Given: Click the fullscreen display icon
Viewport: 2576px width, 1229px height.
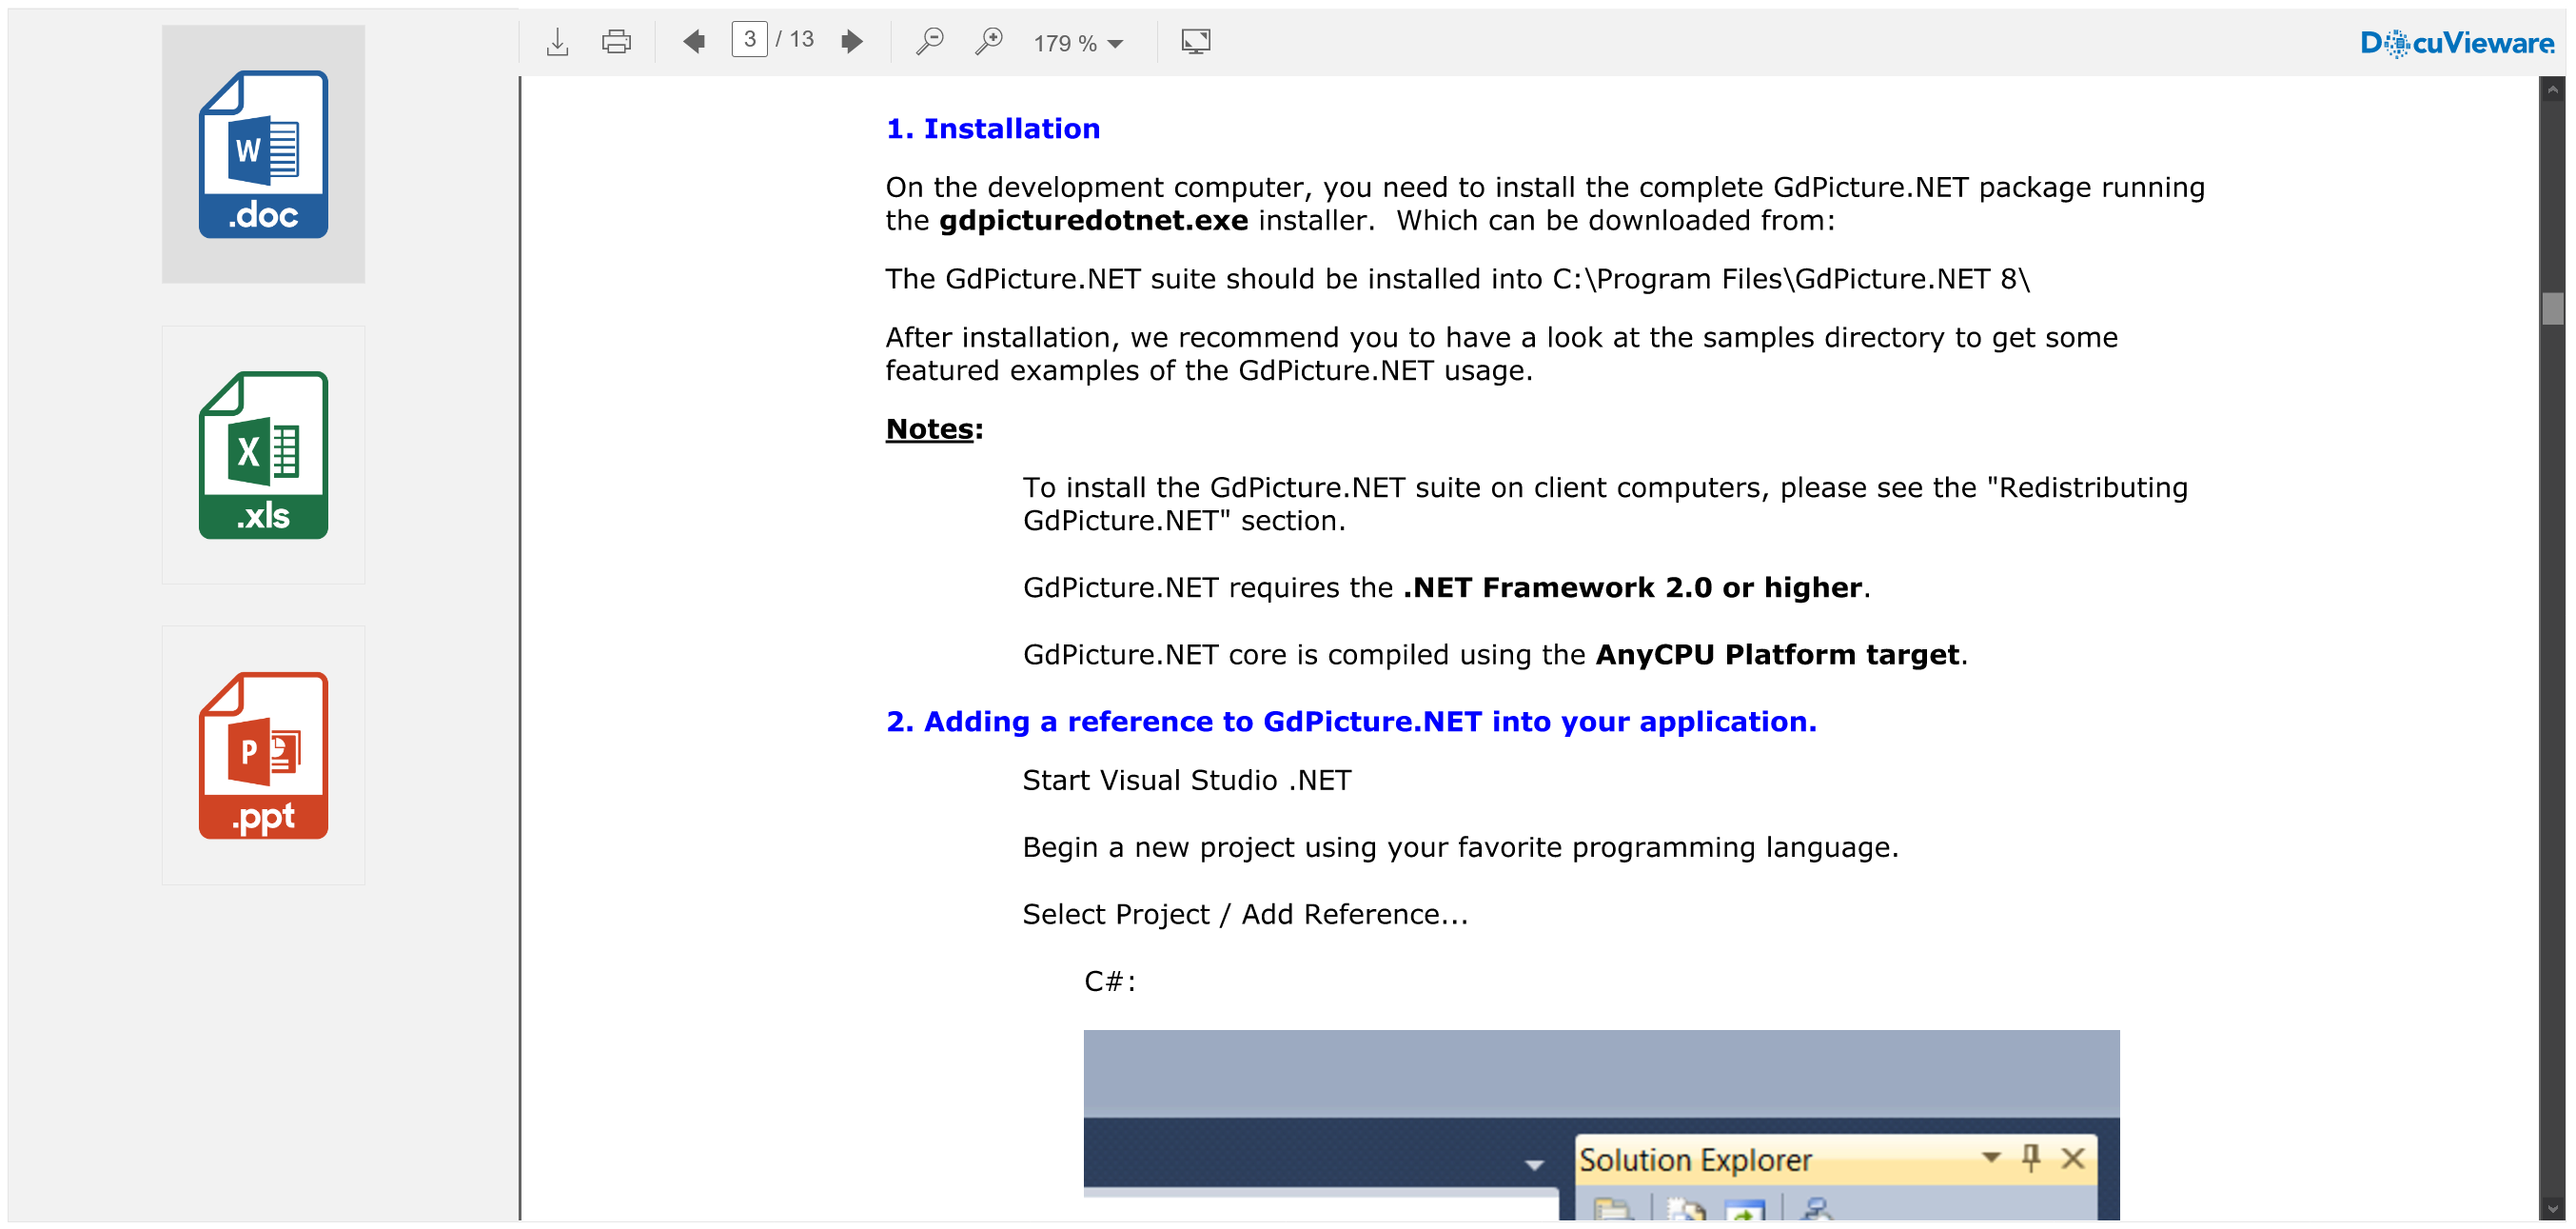Looking at the screenshot, I should [x=1195, y=41].
